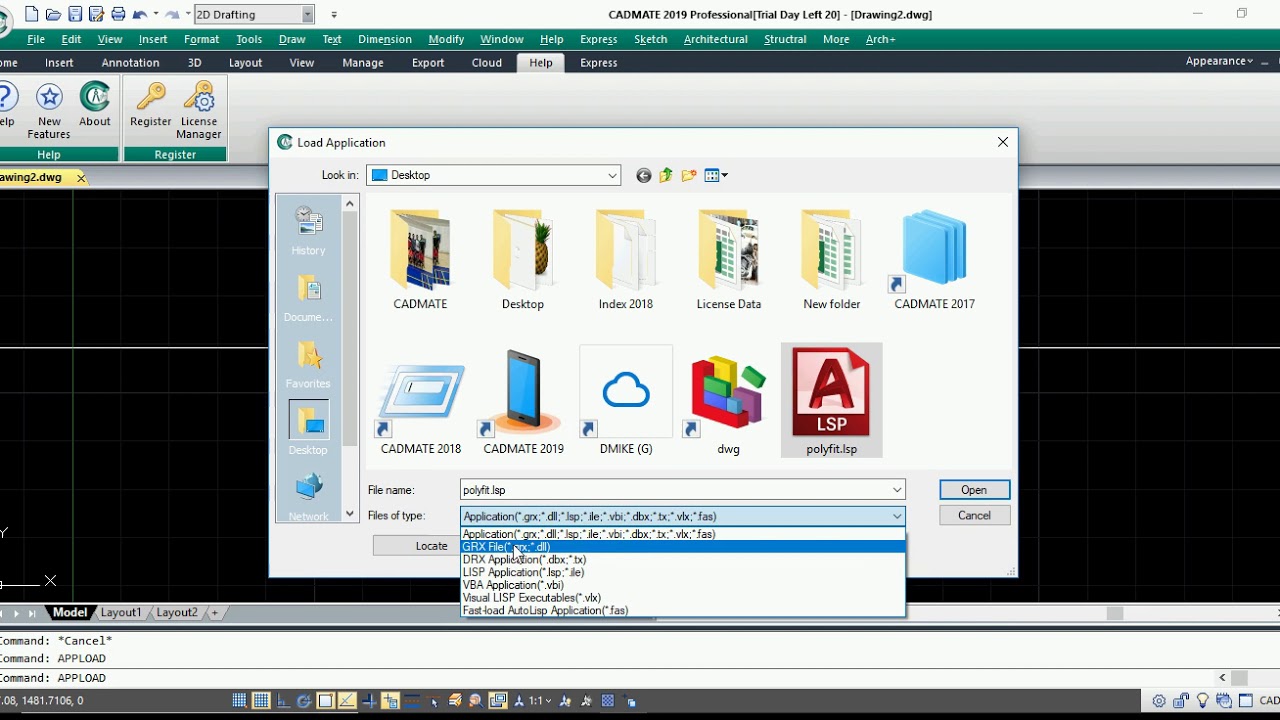Image resolution: width=1280 pixels, height=720 pixels.
Task: Expand the File name dropdown arrow
Action: point(897,490)
